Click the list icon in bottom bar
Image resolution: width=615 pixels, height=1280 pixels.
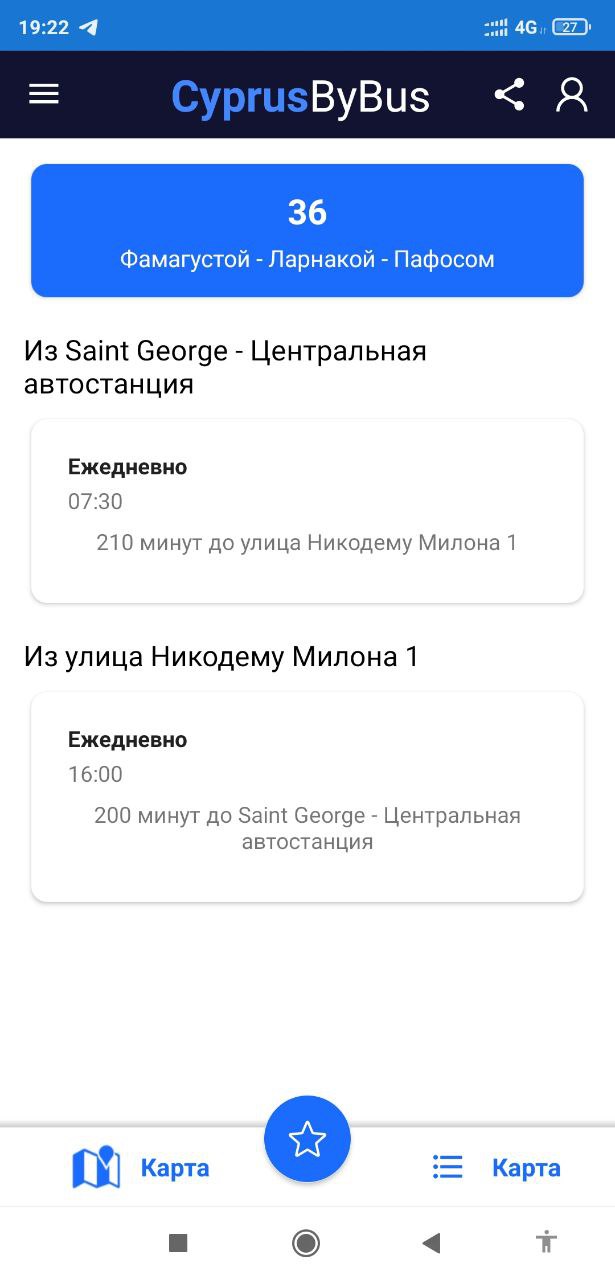447,1167
